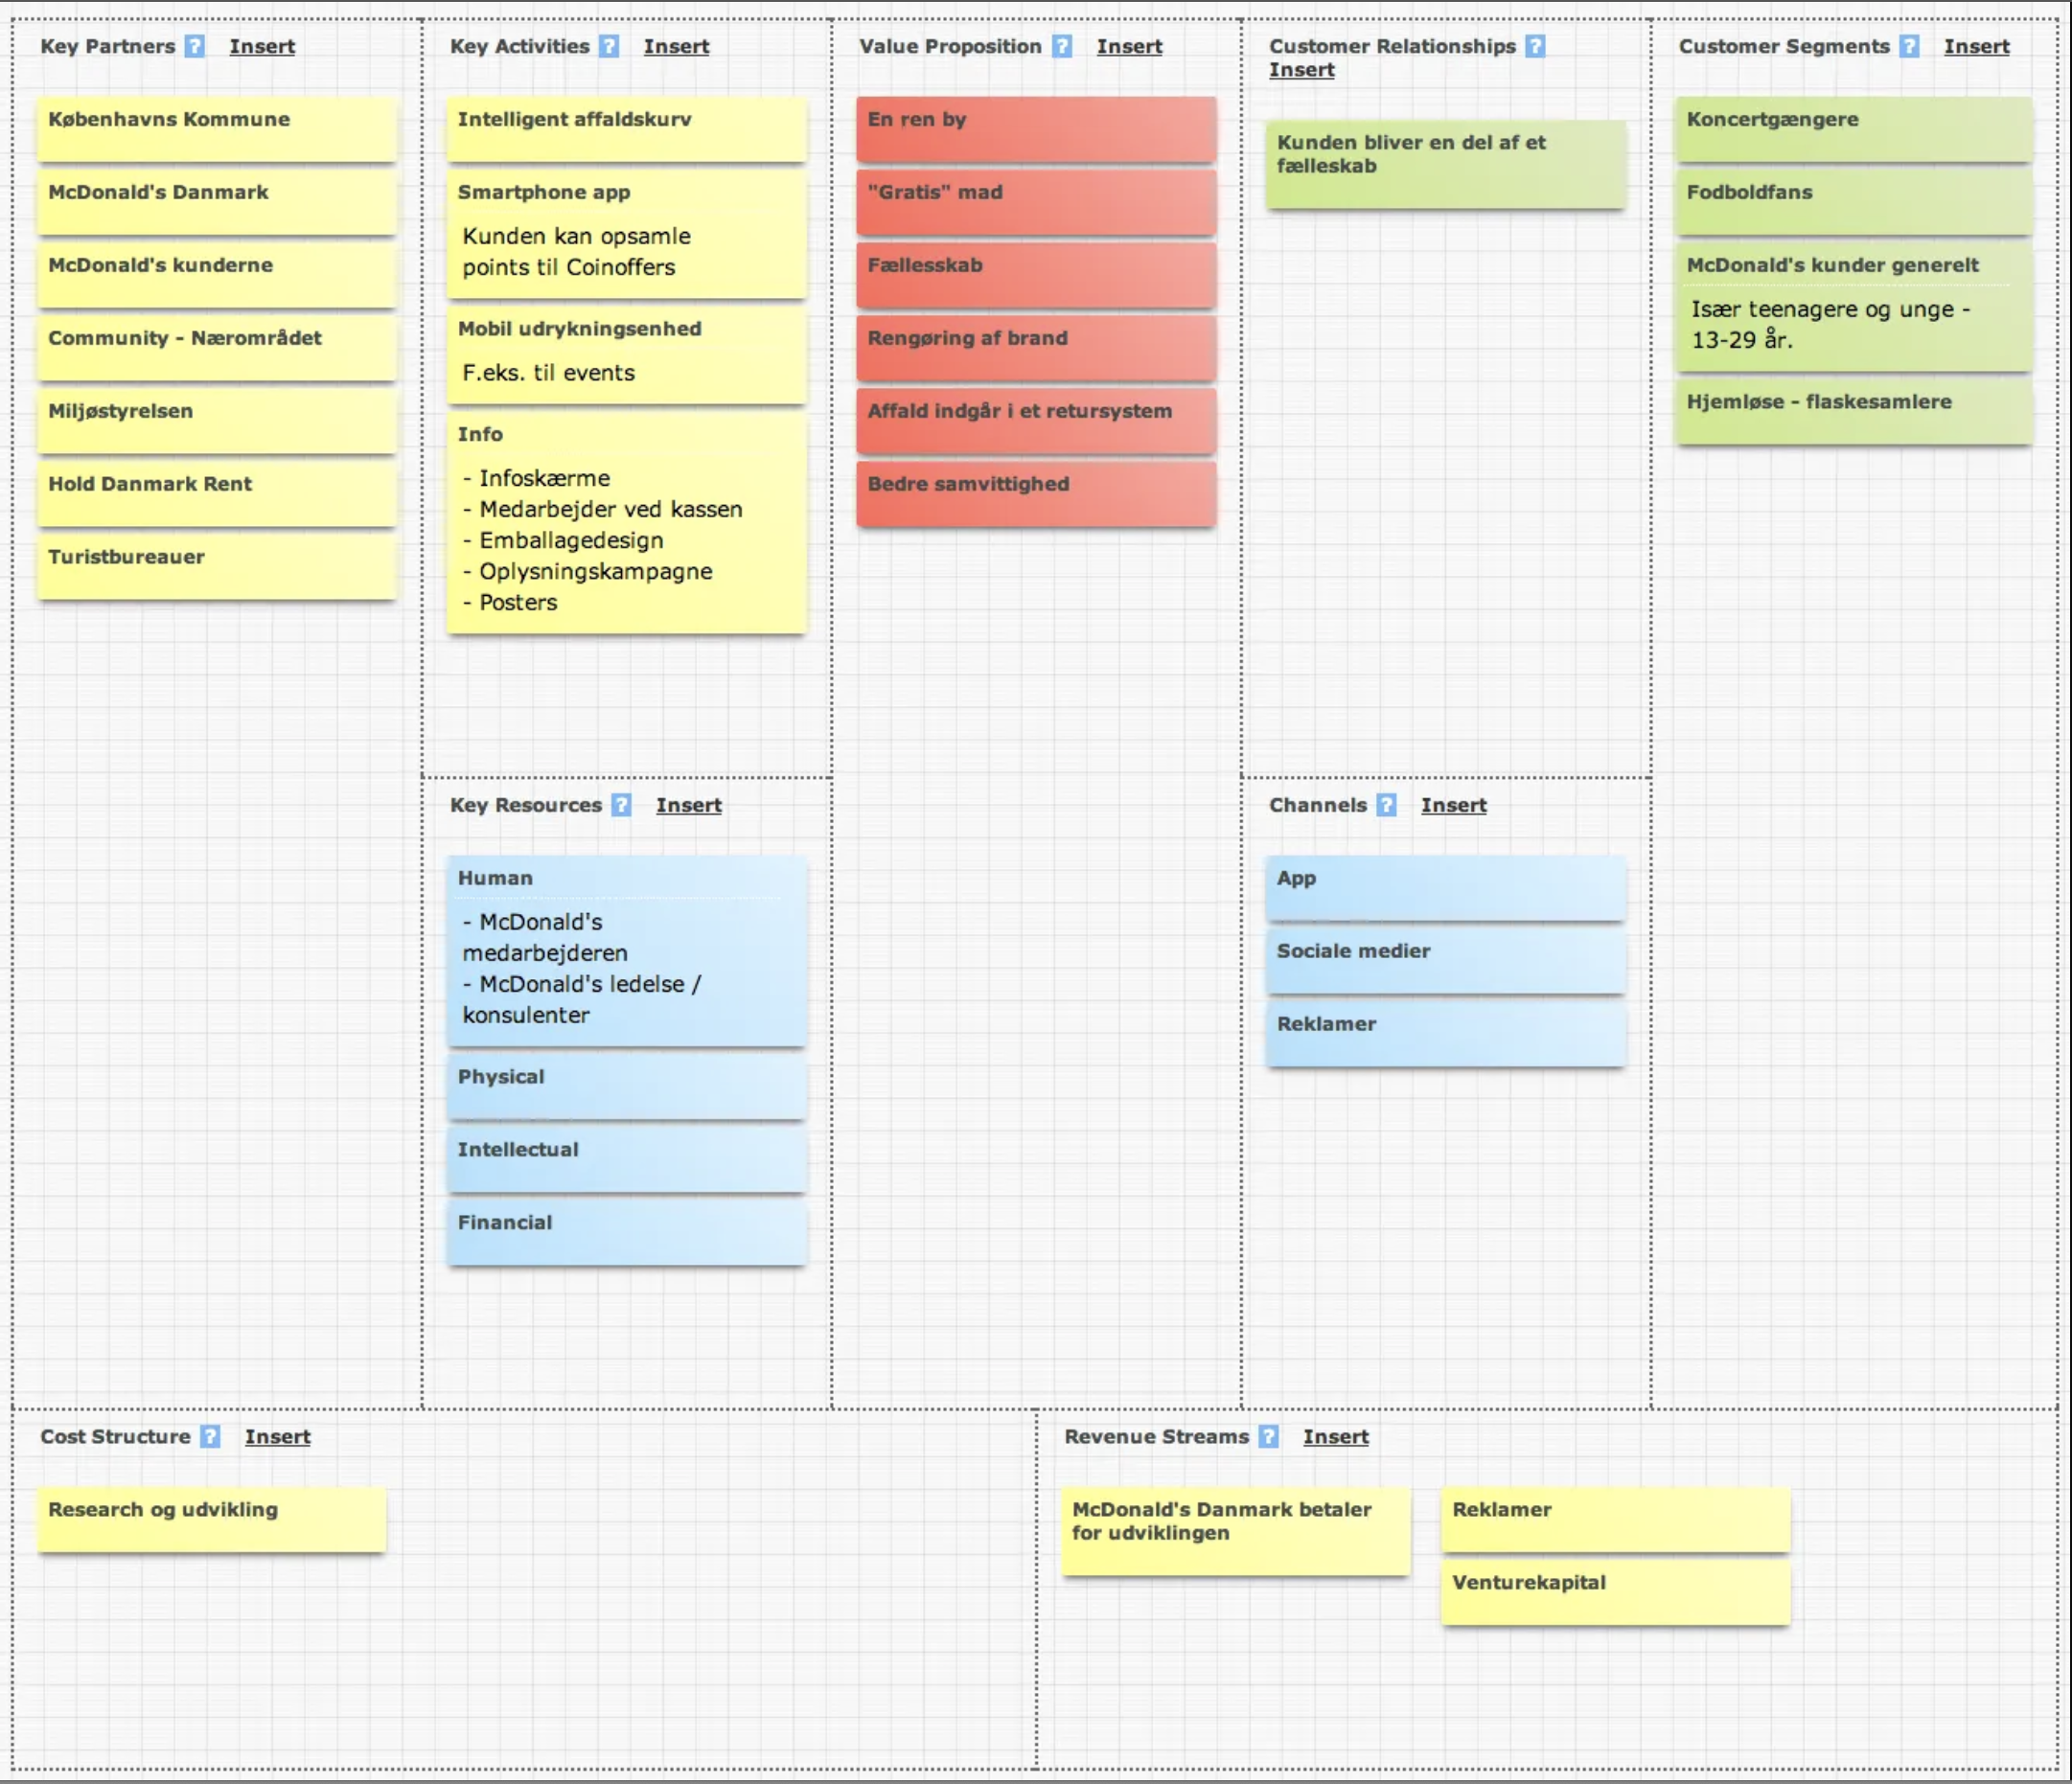The height and width of the screenshot is (1784, 2072).
Task: Open the Channels help icon
Action: (x=1386, y=805)
